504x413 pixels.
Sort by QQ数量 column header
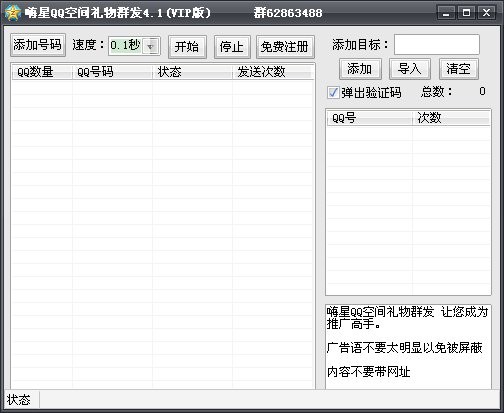(42, 72)
